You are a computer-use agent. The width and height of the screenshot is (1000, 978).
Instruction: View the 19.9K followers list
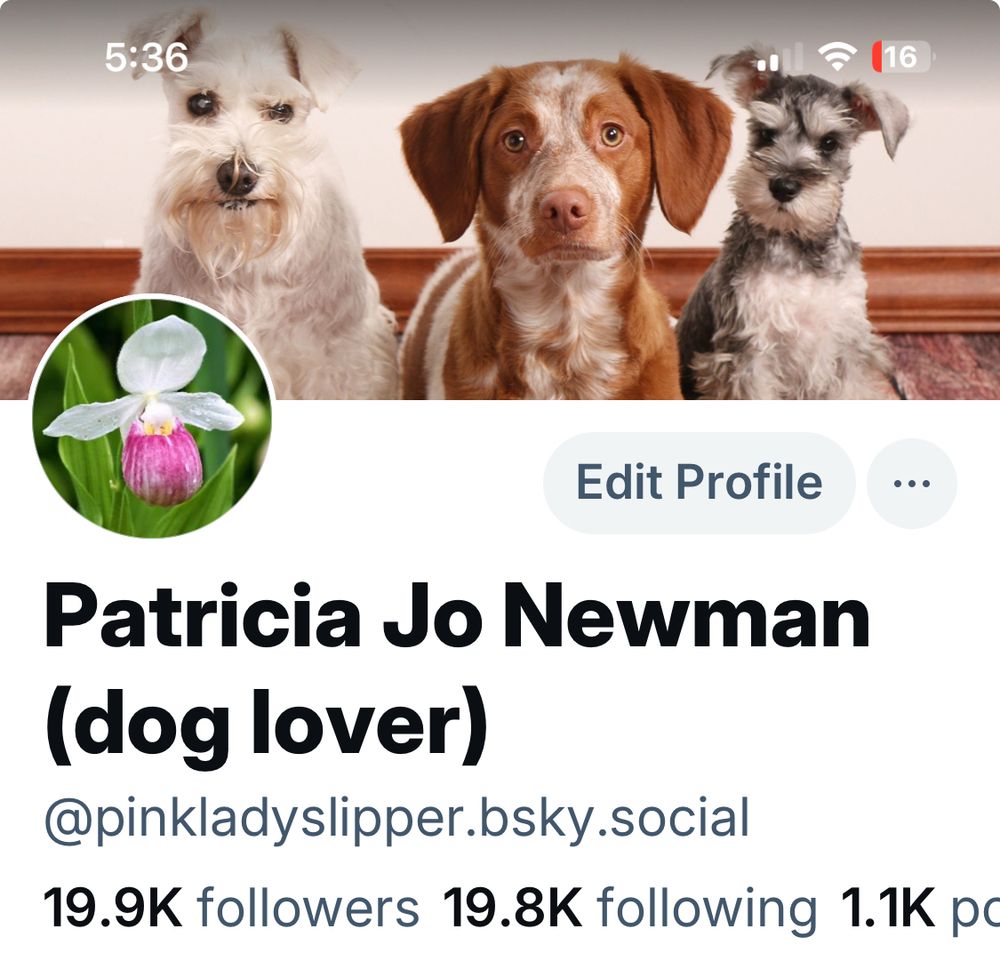coord(232,908)
